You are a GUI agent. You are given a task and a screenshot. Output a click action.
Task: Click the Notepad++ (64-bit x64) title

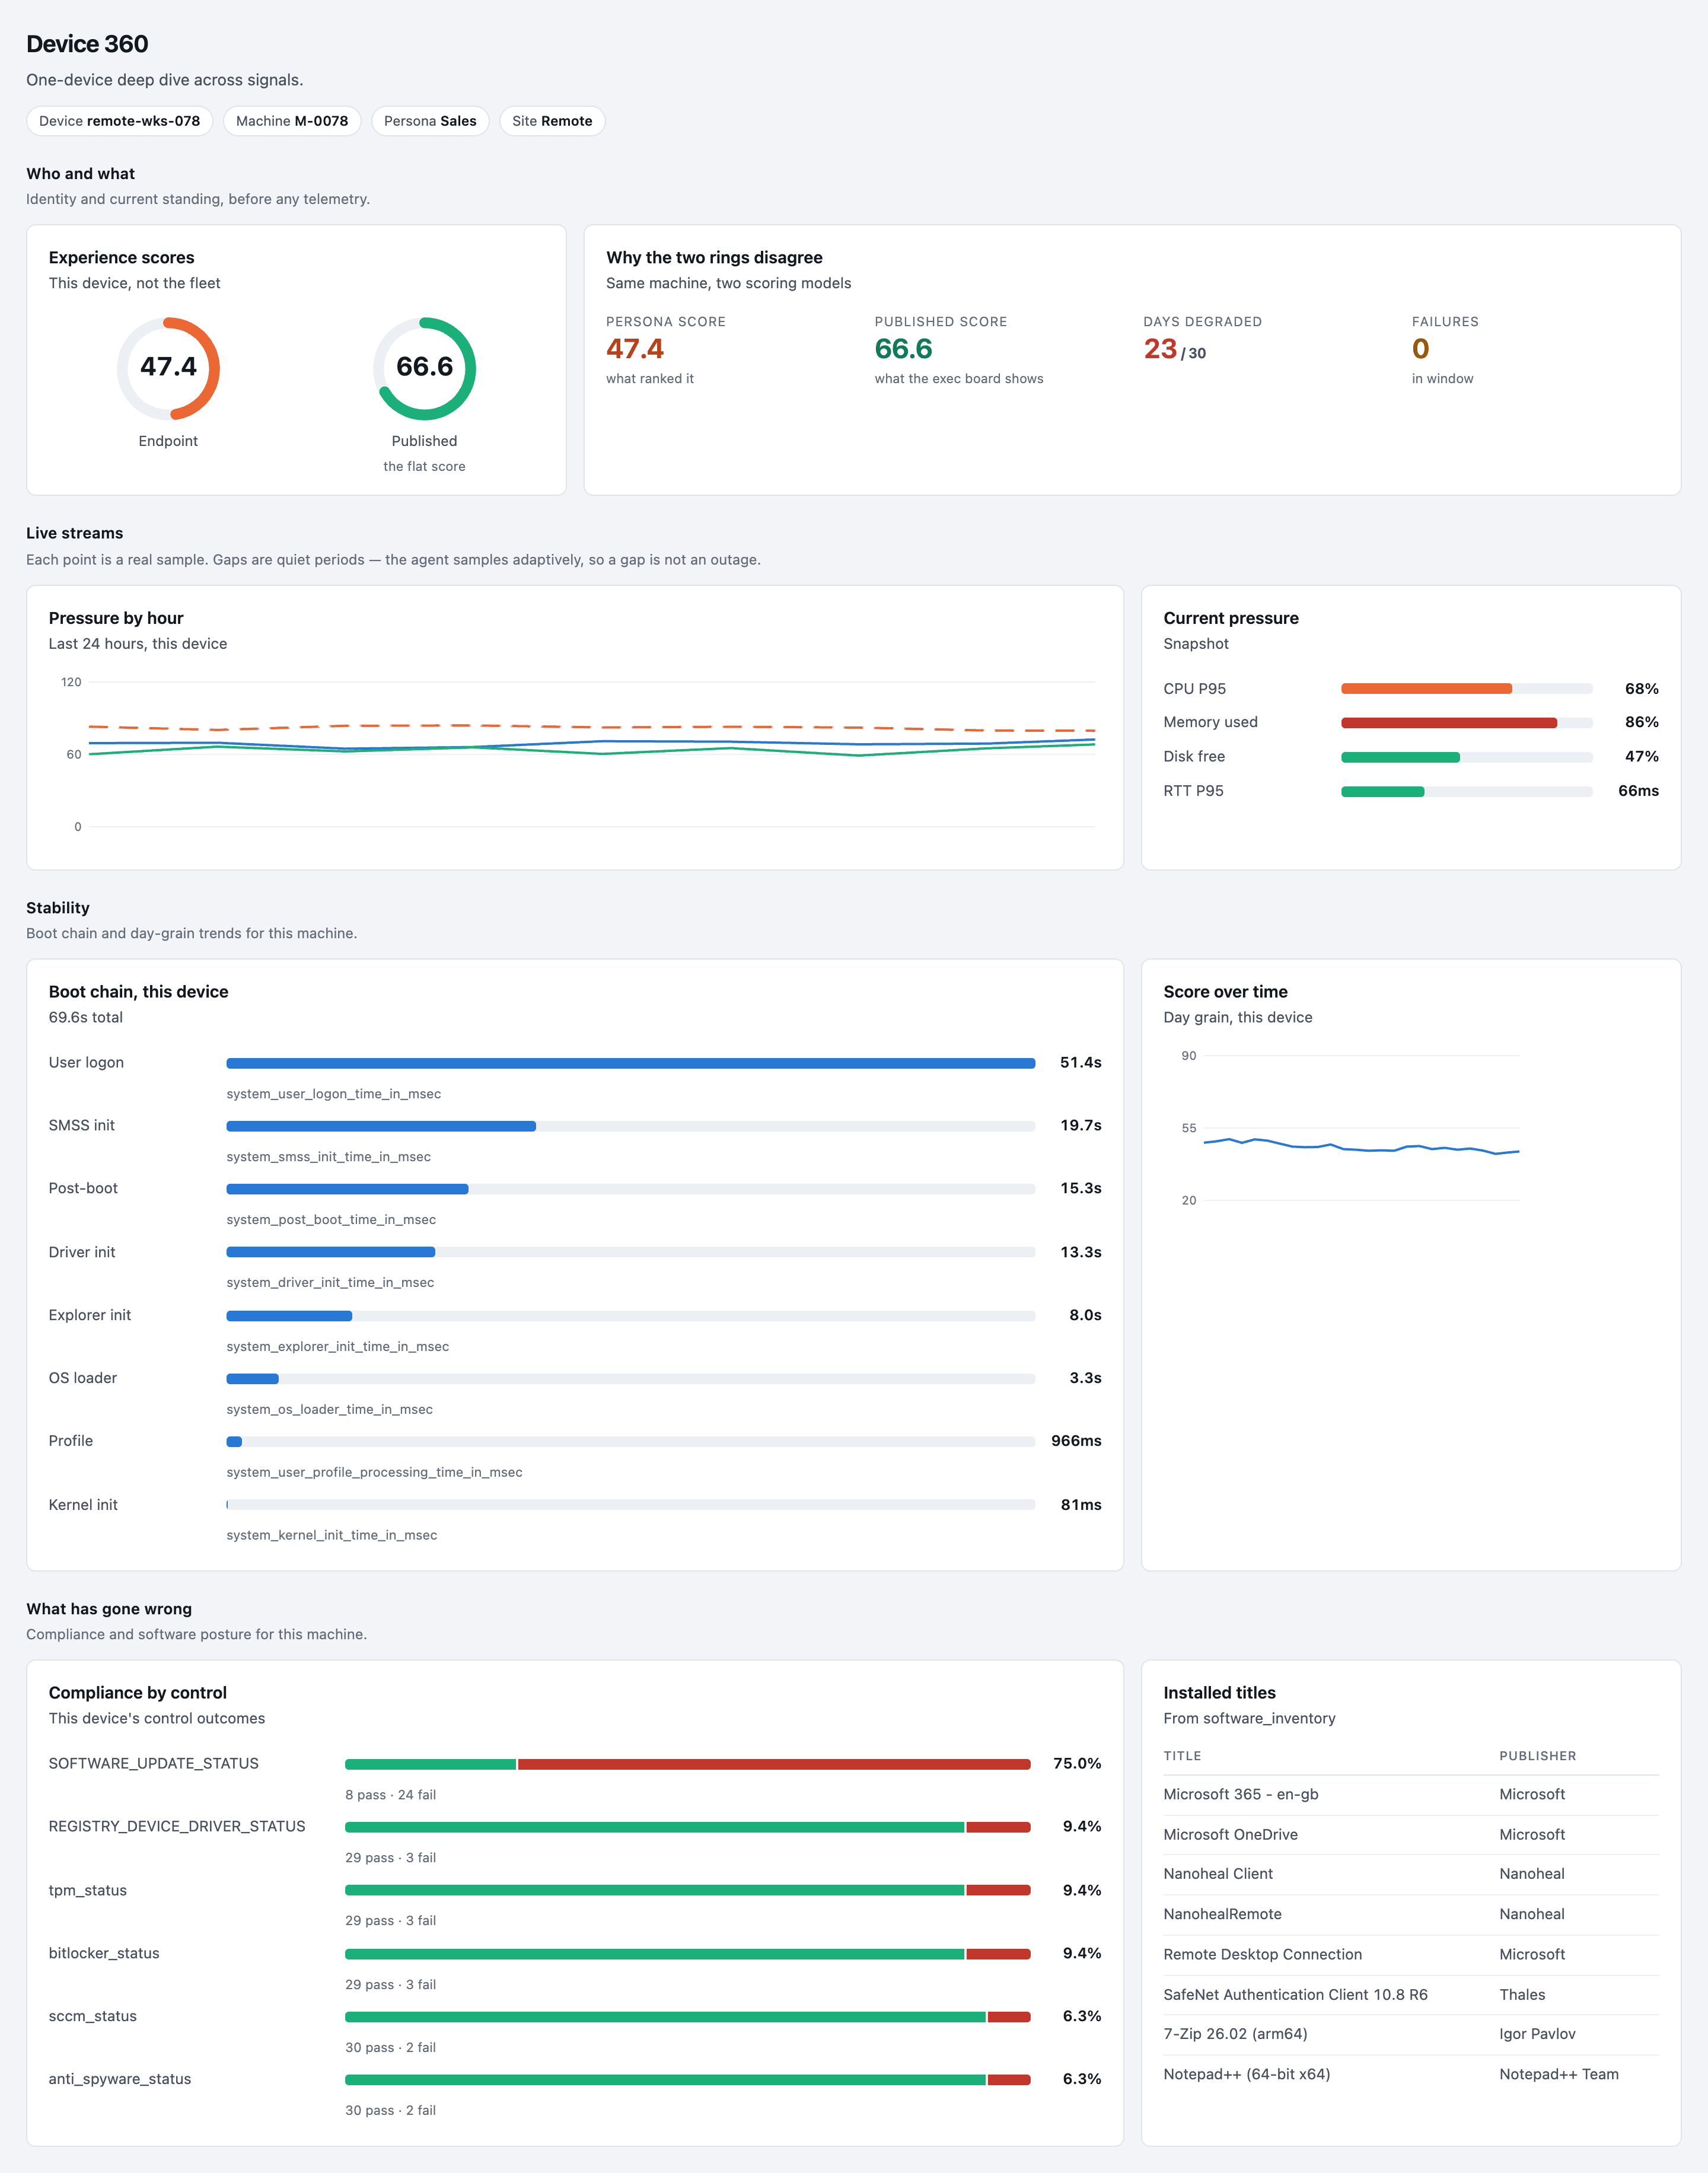point(1247,2074)
